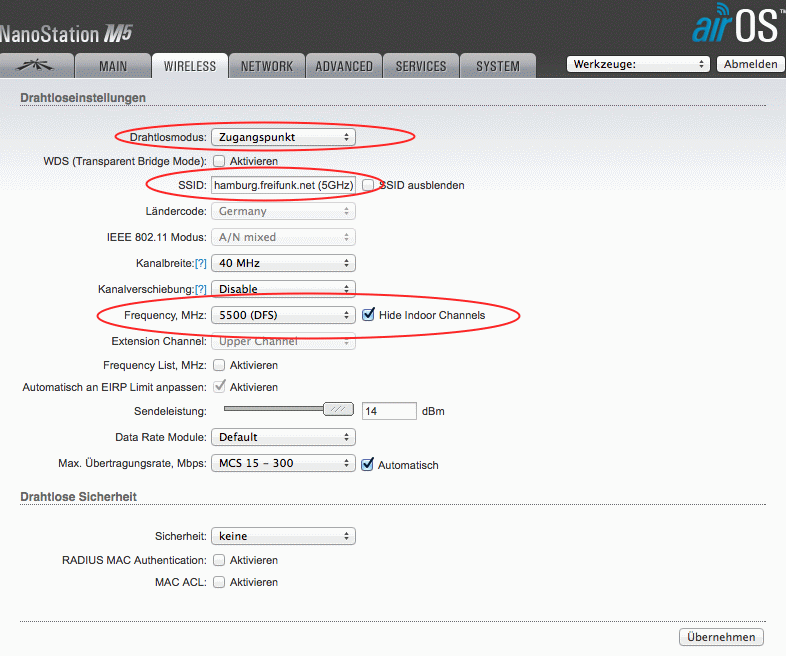This screenshot has height=656, width=786.
Task: Open the Data Rate Module dropdown
Action: [283, 437]
